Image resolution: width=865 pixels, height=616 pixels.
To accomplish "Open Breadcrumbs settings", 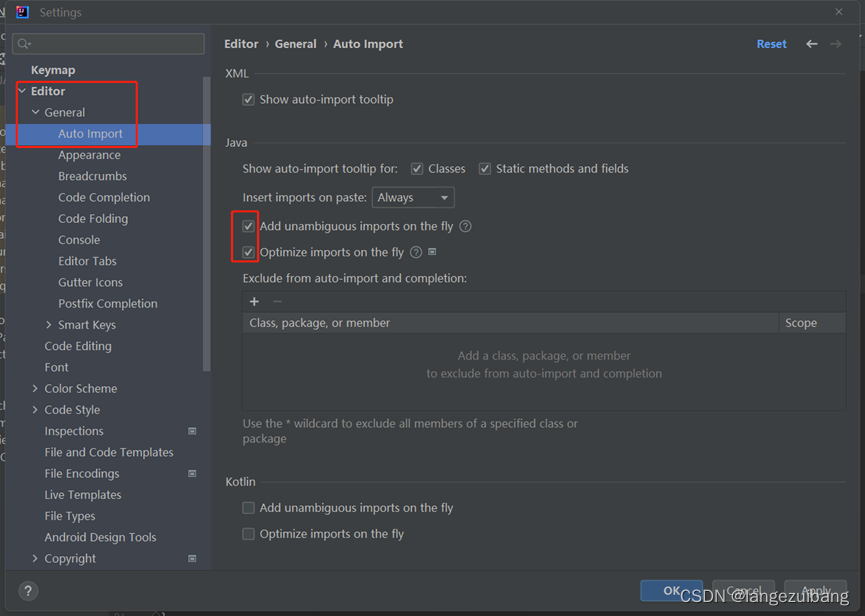I will (93, 176).
